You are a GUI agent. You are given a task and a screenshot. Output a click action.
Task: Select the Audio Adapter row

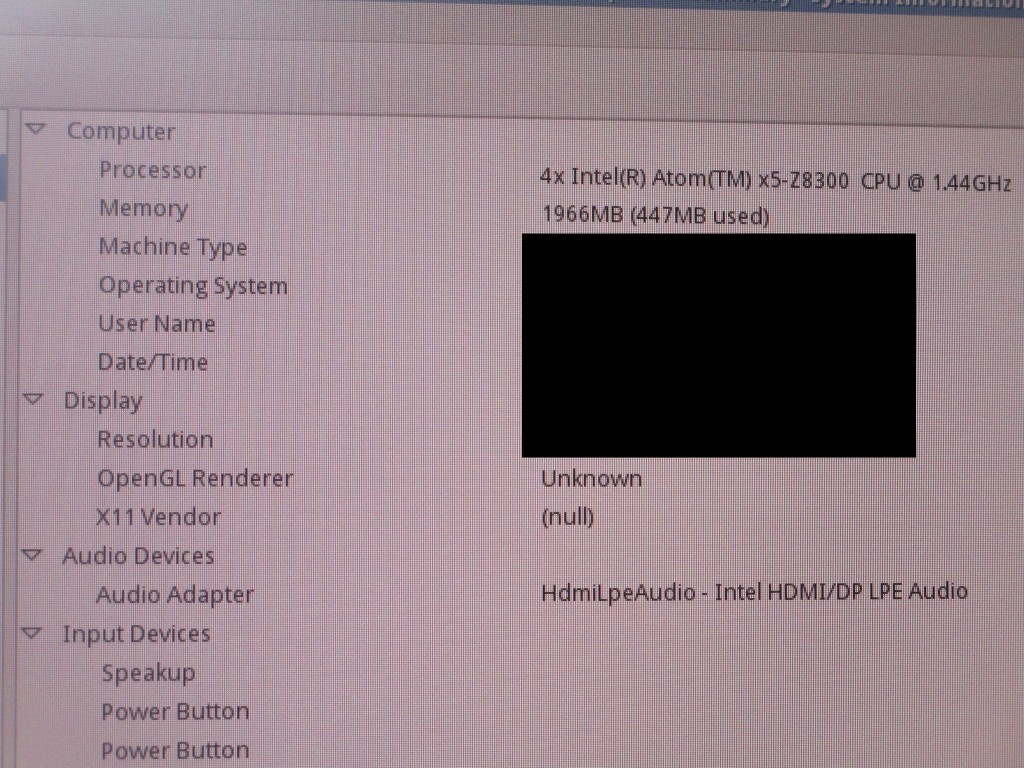175,595
